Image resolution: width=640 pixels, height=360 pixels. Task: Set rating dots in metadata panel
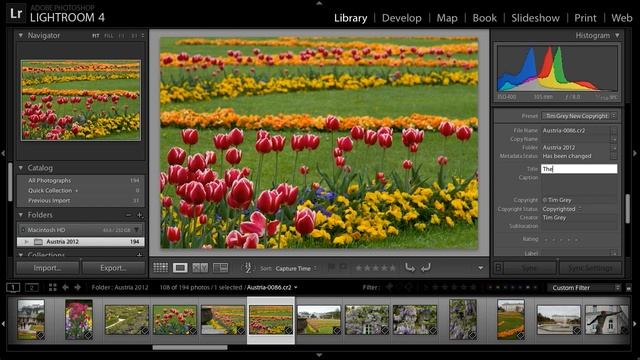(562, 240)
